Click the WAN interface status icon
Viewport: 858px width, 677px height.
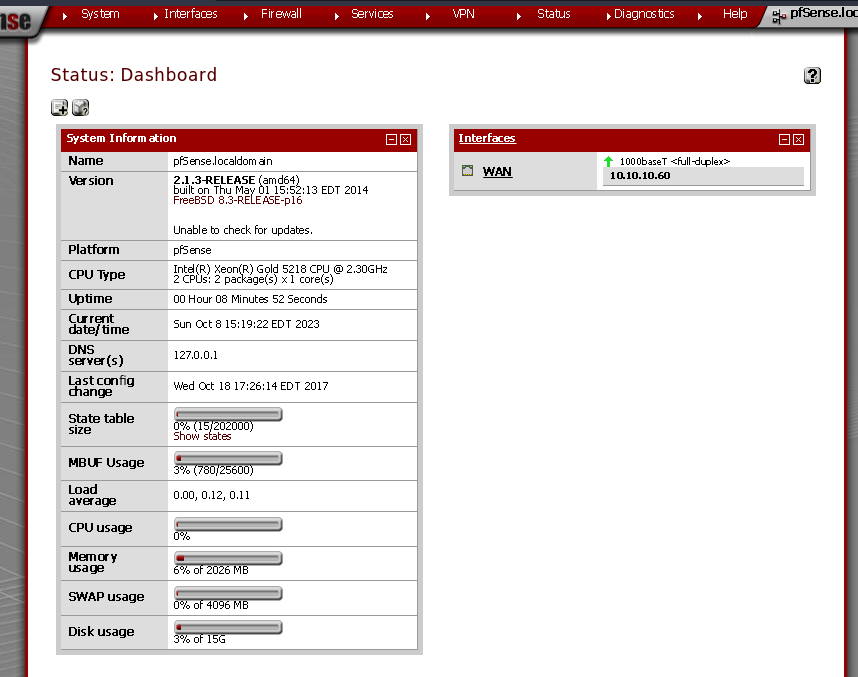pyautogui.click(x=467, y=171)
